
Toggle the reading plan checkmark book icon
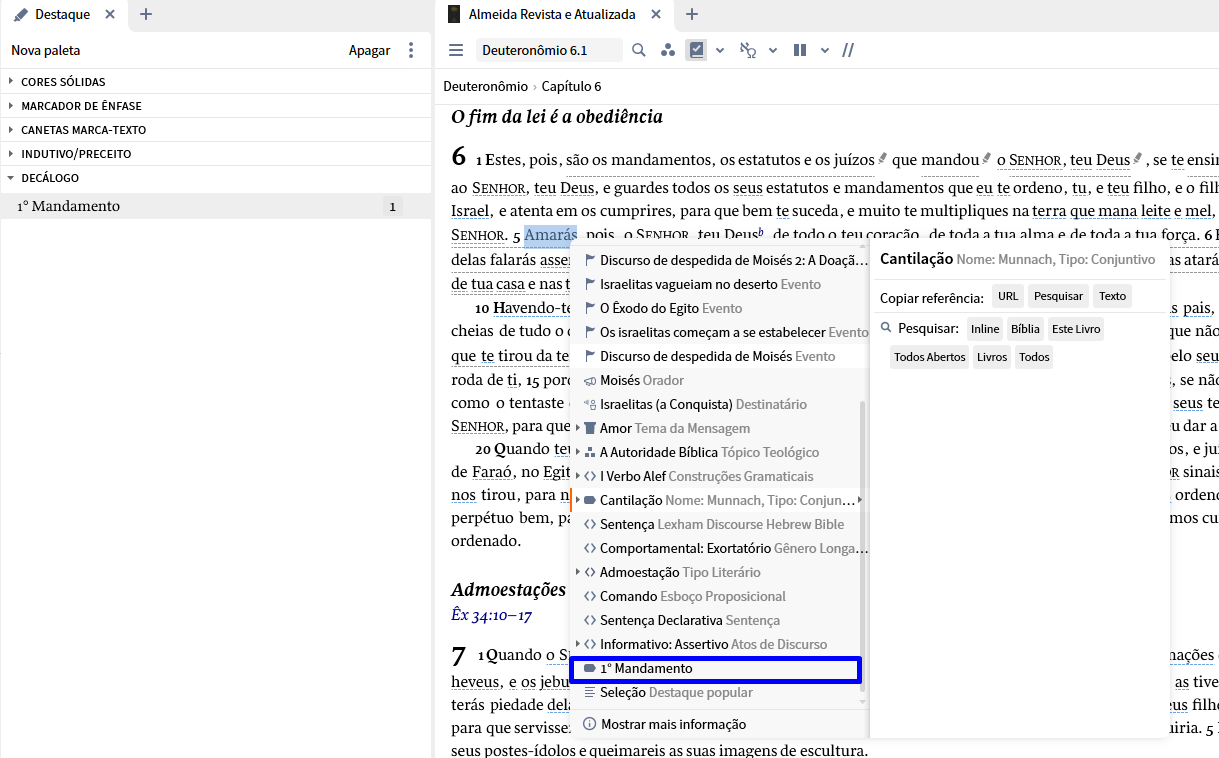pos(697,50)
